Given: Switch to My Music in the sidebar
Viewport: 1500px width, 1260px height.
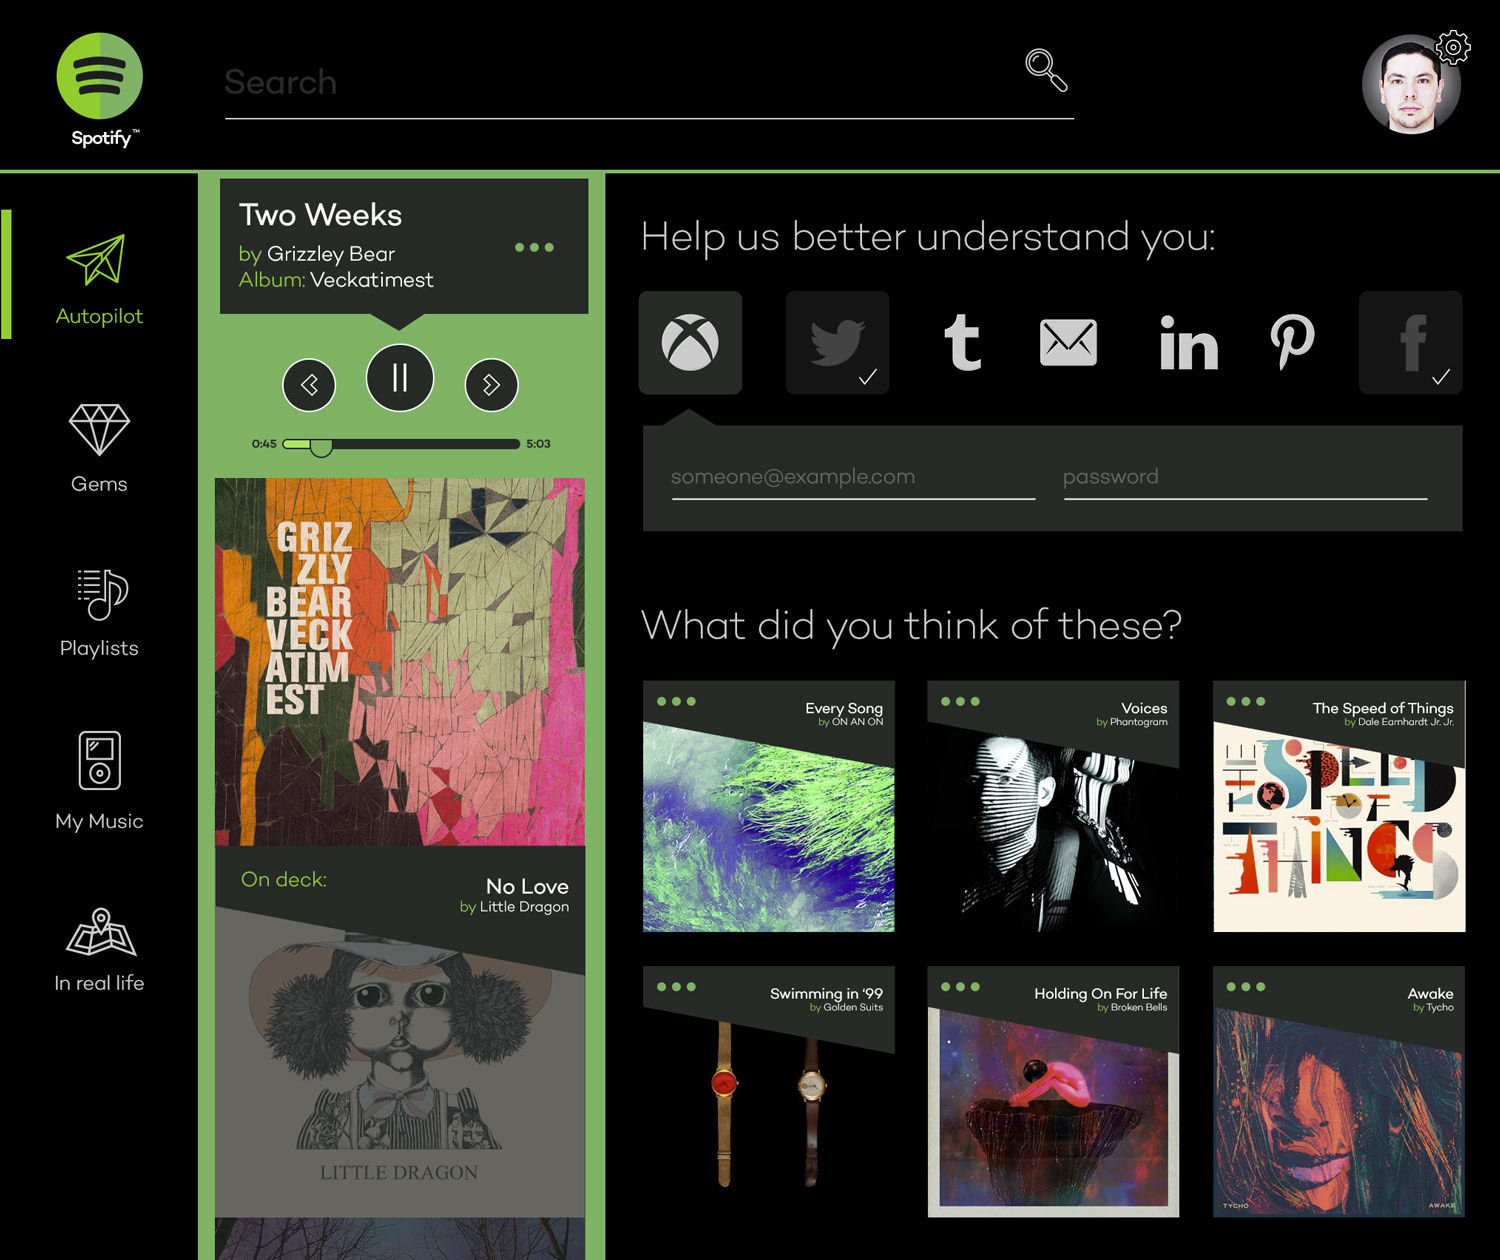Looking at the screenshot, I should pyautogui.click(x=99, y=782).
